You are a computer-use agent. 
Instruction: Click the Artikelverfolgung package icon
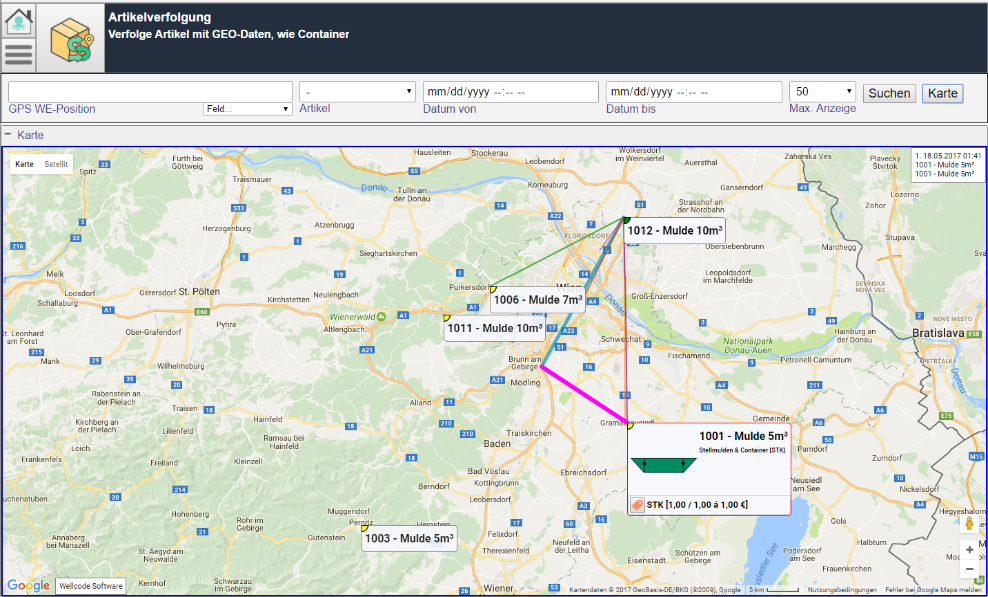[71, 39]
